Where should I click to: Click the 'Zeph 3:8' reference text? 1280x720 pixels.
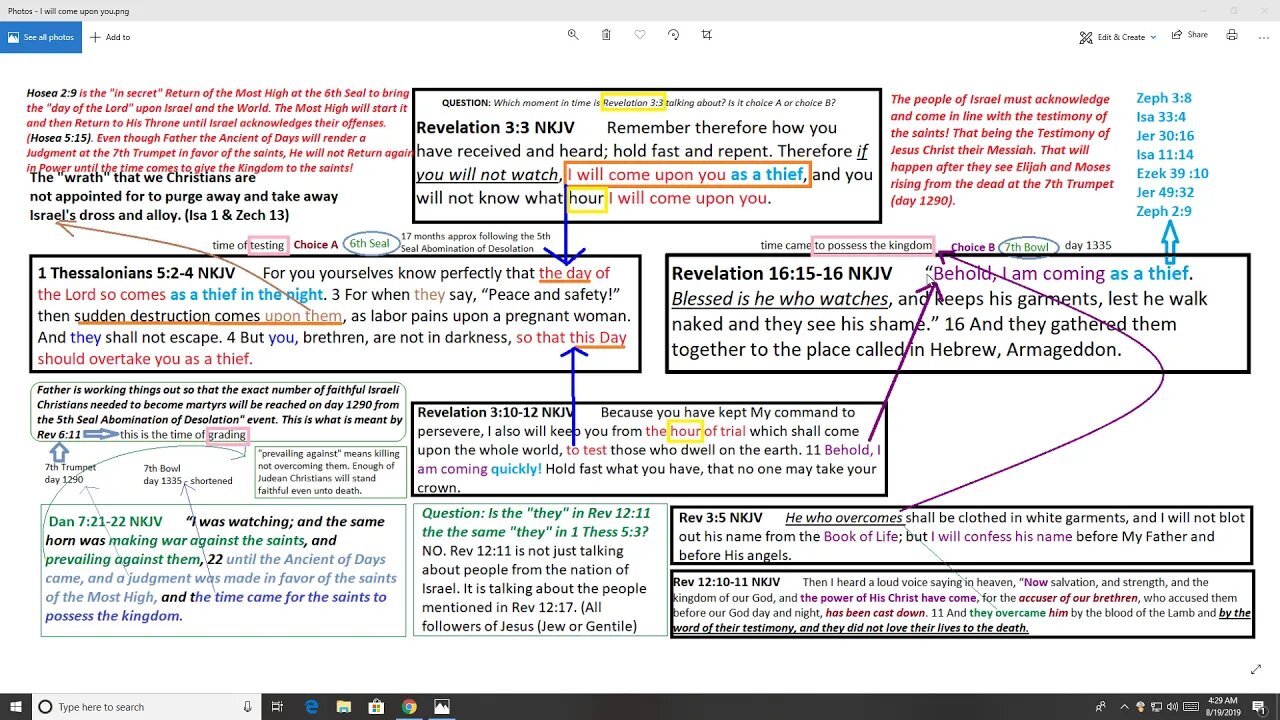[1163, 98]
